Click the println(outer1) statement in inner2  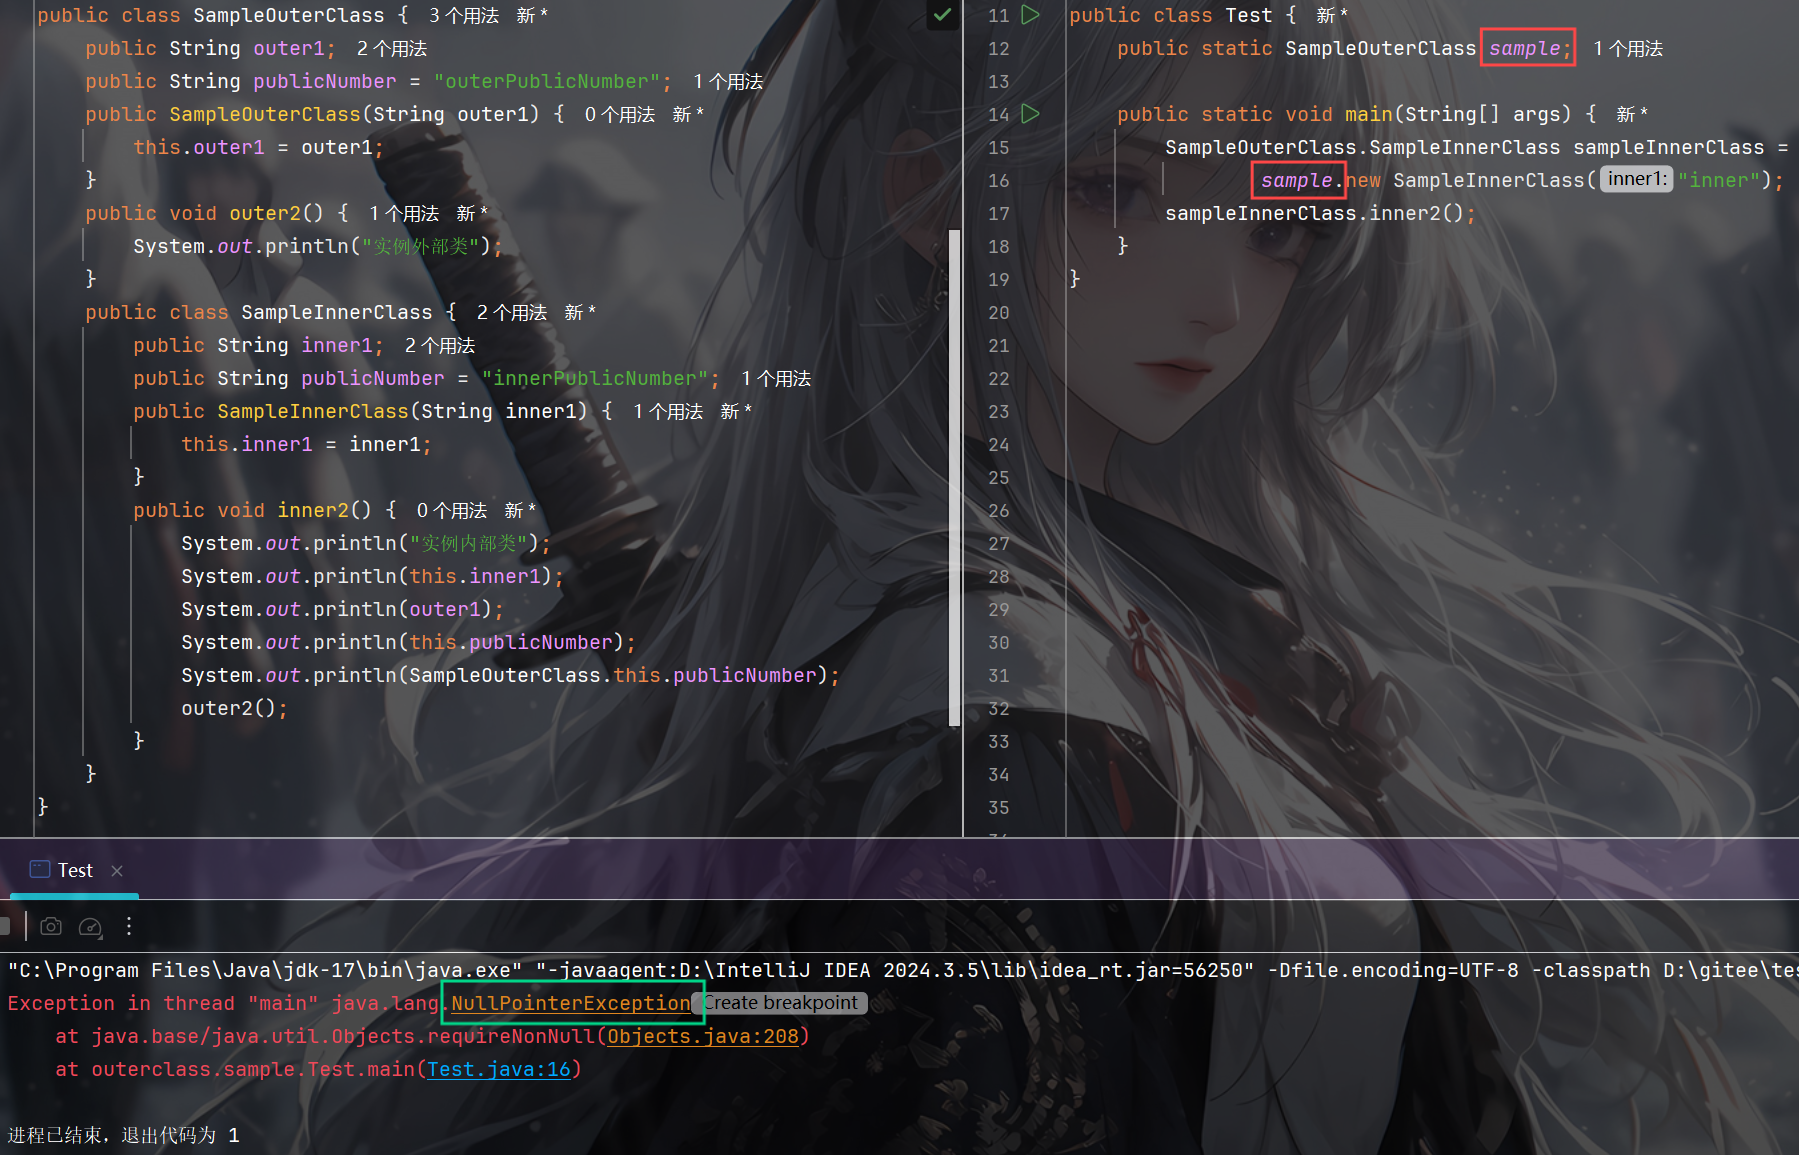[x=342, y=609]
